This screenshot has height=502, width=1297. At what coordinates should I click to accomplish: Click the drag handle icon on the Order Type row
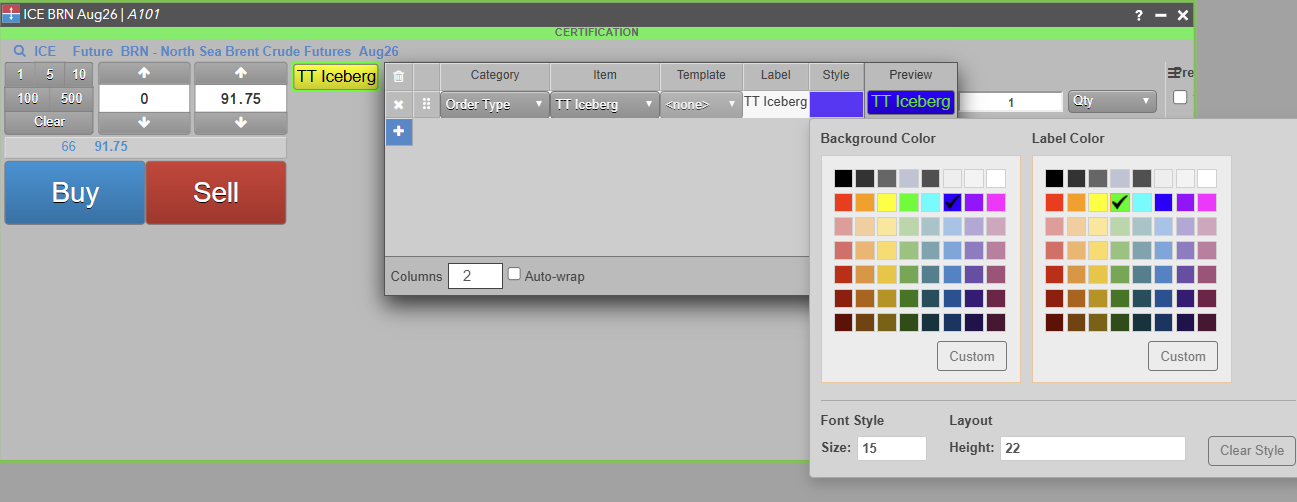point(426,104)
